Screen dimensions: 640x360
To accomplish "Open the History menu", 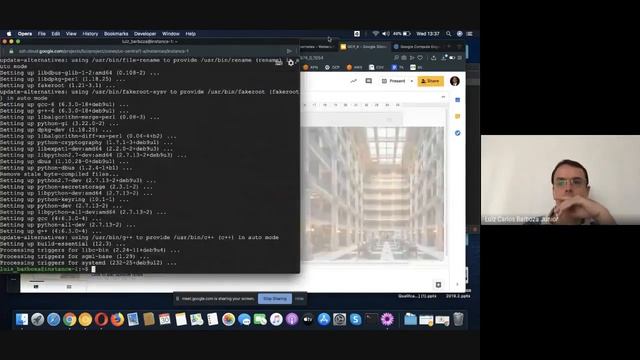I will pyautogui.click(x=90, y=34).
